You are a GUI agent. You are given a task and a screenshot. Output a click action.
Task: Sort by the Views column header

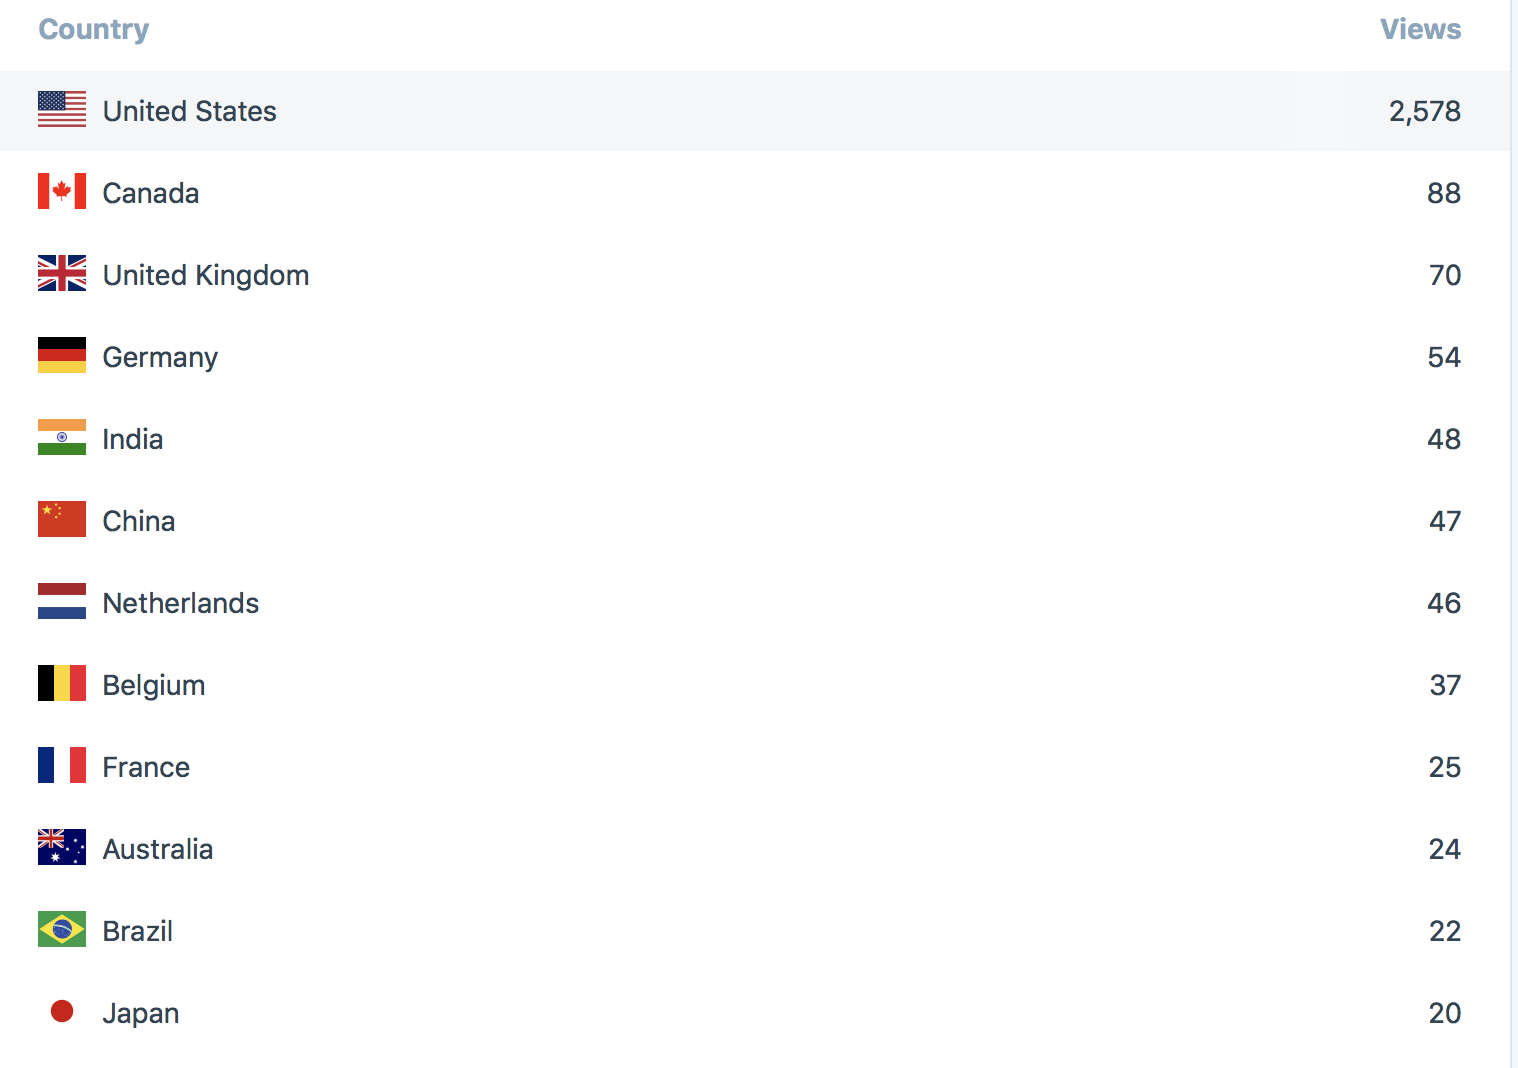pyautogui.click(x=1420, y=30)
